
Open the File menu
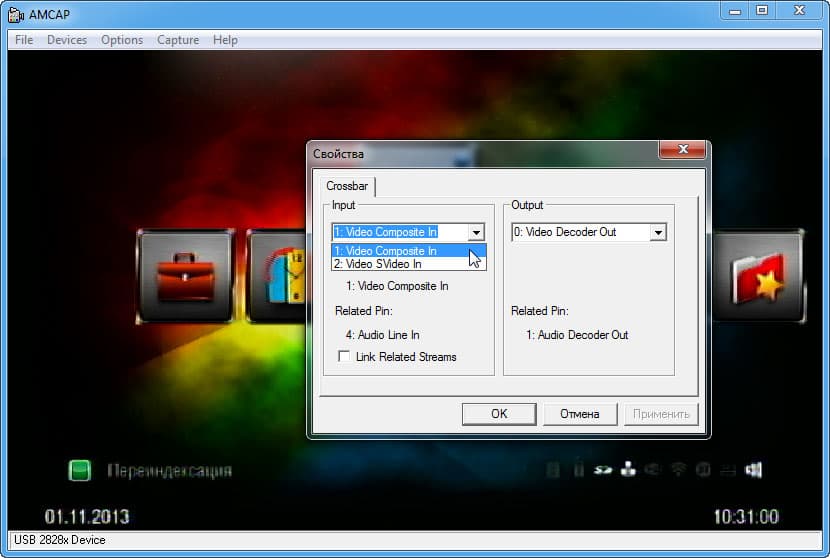[x=24, y=40]
